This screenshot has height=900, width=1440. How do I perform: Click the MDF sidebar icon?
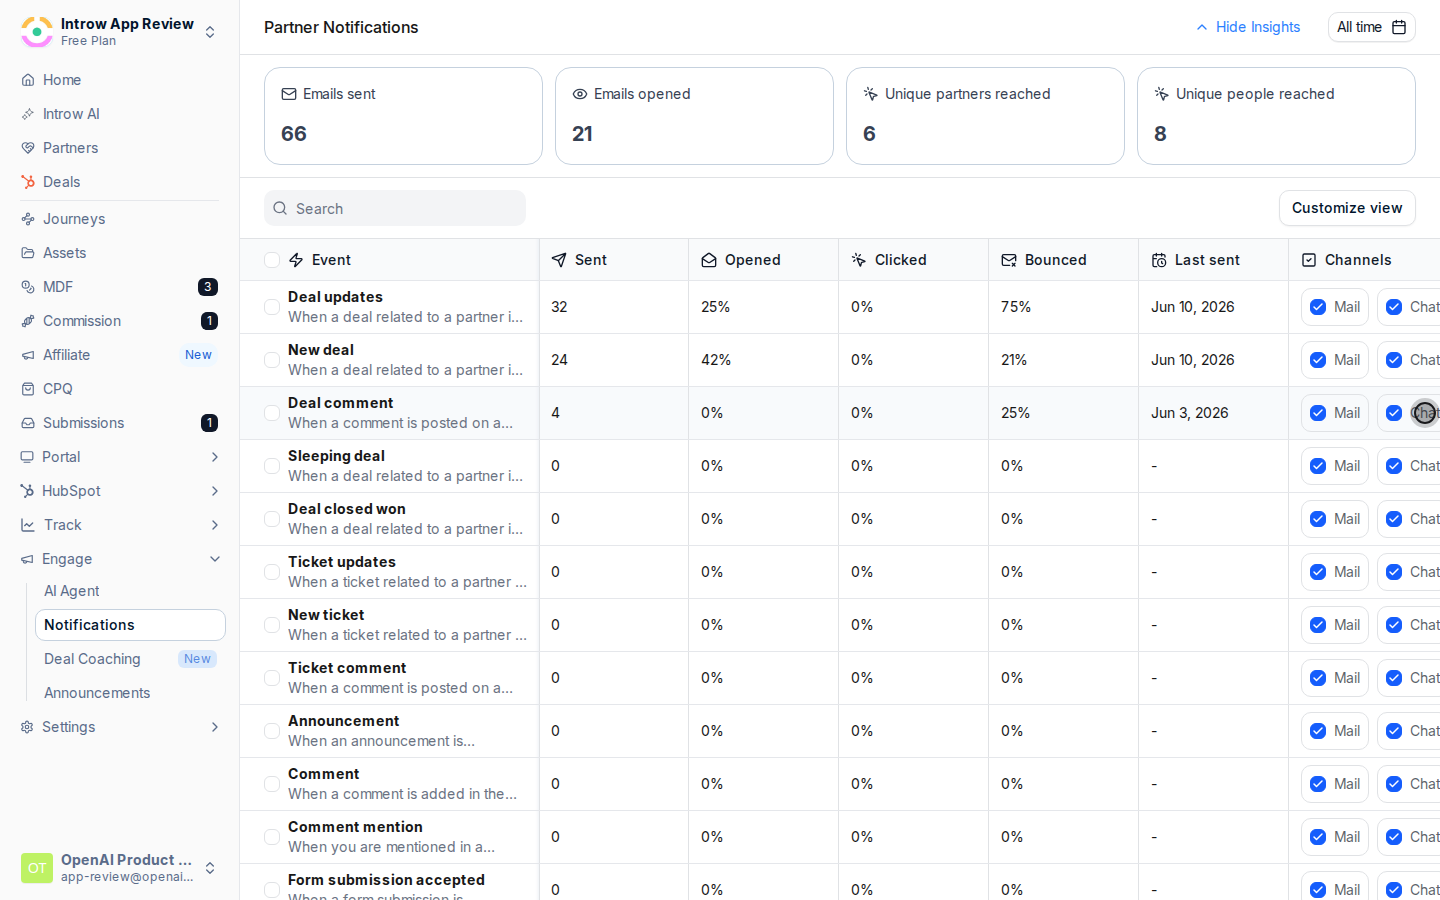pyautogui.click(x=28, y=287)
